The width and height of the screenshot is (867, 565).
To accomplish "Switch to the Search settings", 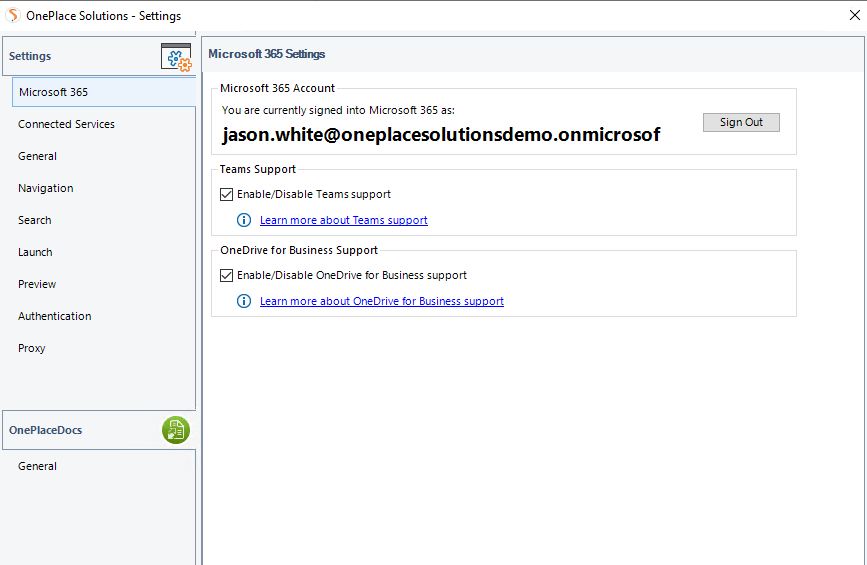I will click(x=34, y=220).
